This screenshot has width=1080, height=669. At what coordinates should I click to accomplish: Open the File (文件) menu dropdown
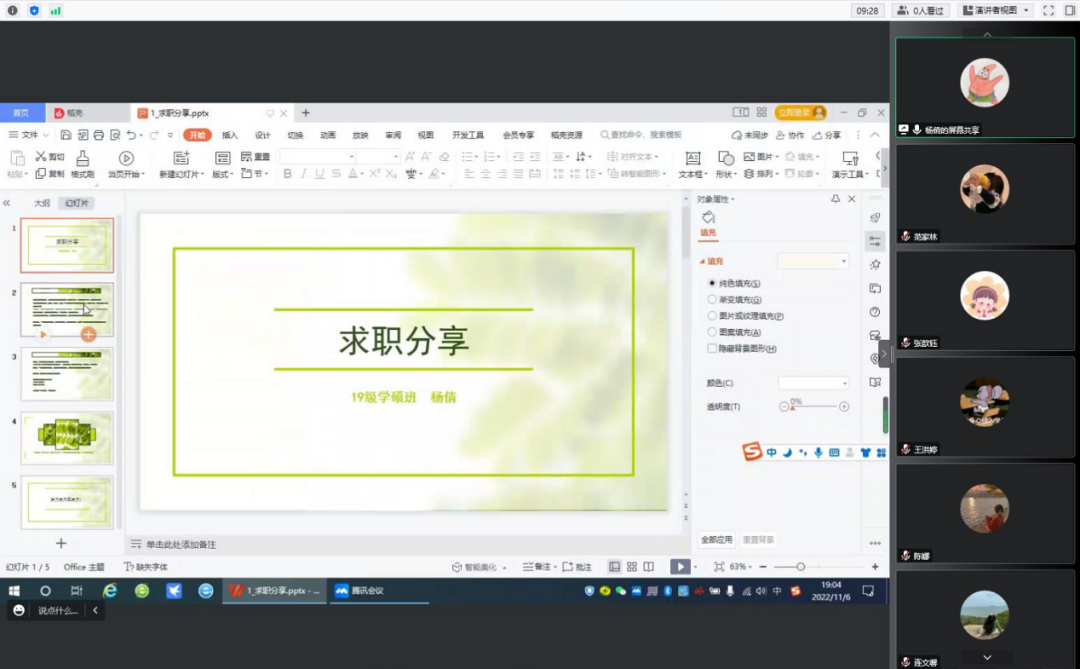pyautogui.click(x=30, y=135)
